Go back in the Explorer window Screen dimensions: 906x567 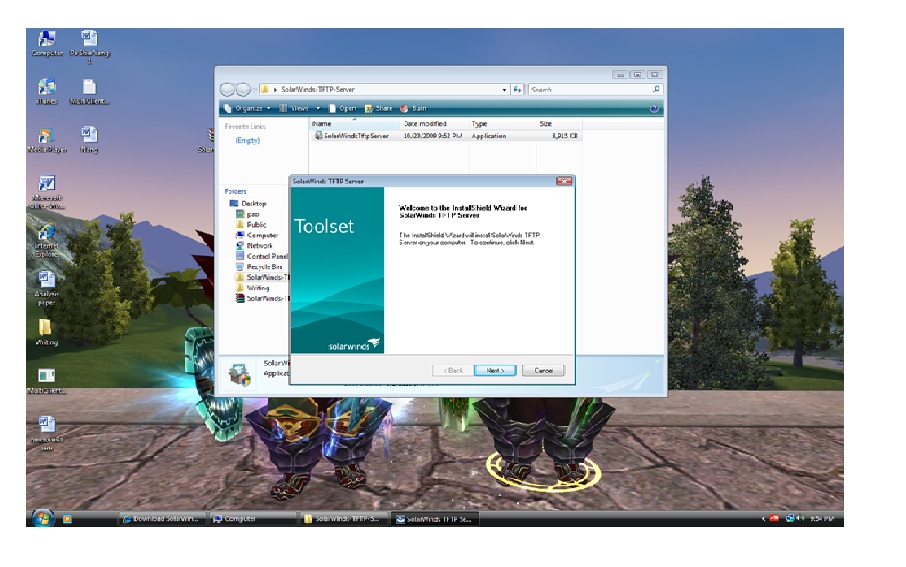pyautogui.click(x=228, y=90)
